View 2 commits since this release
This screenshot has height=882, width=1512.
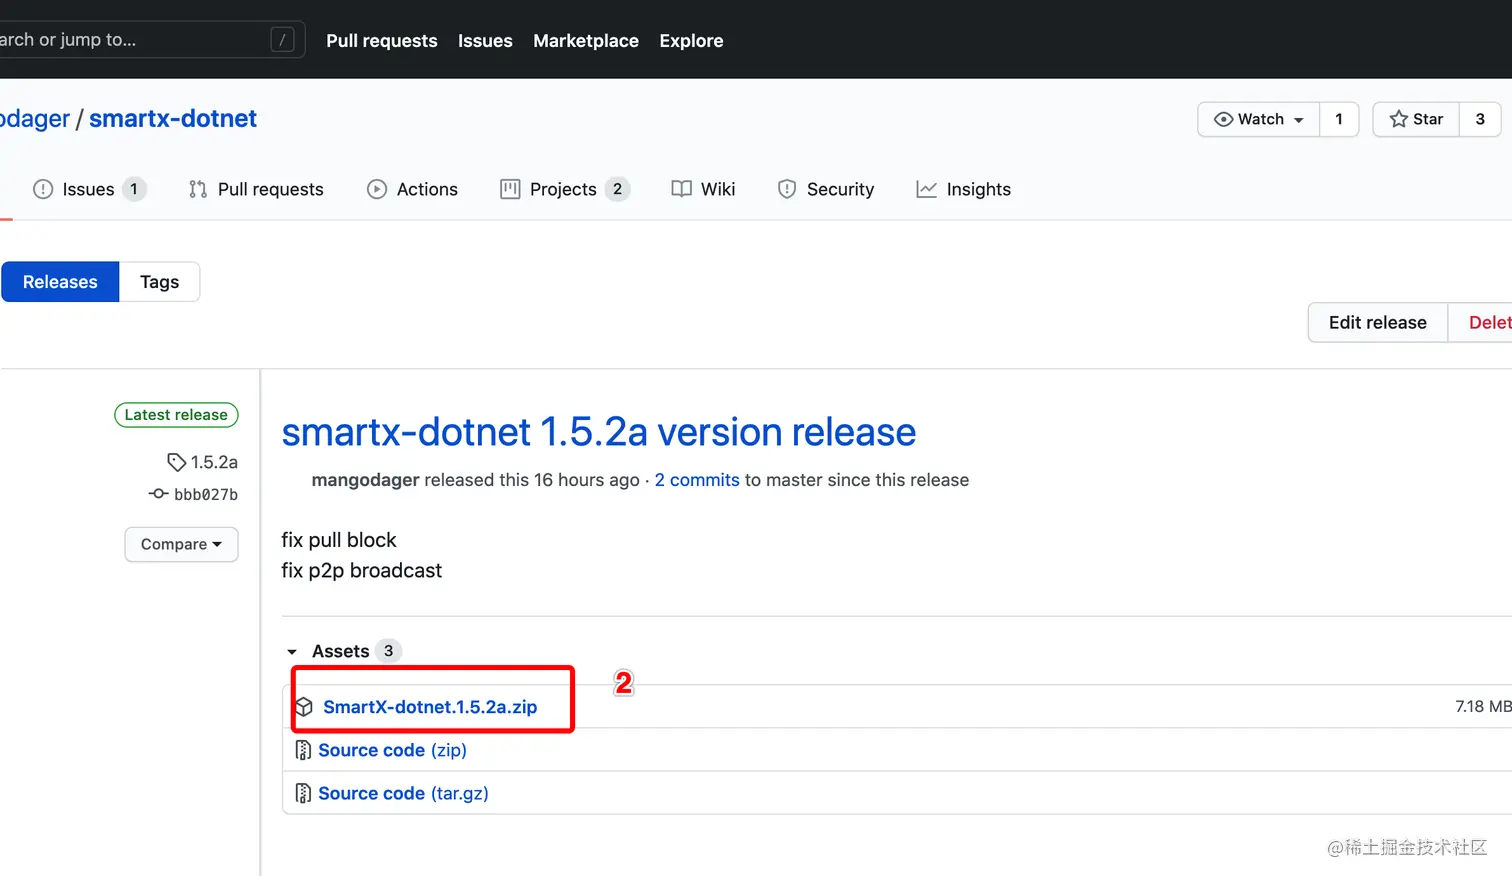tap(697, 480)
